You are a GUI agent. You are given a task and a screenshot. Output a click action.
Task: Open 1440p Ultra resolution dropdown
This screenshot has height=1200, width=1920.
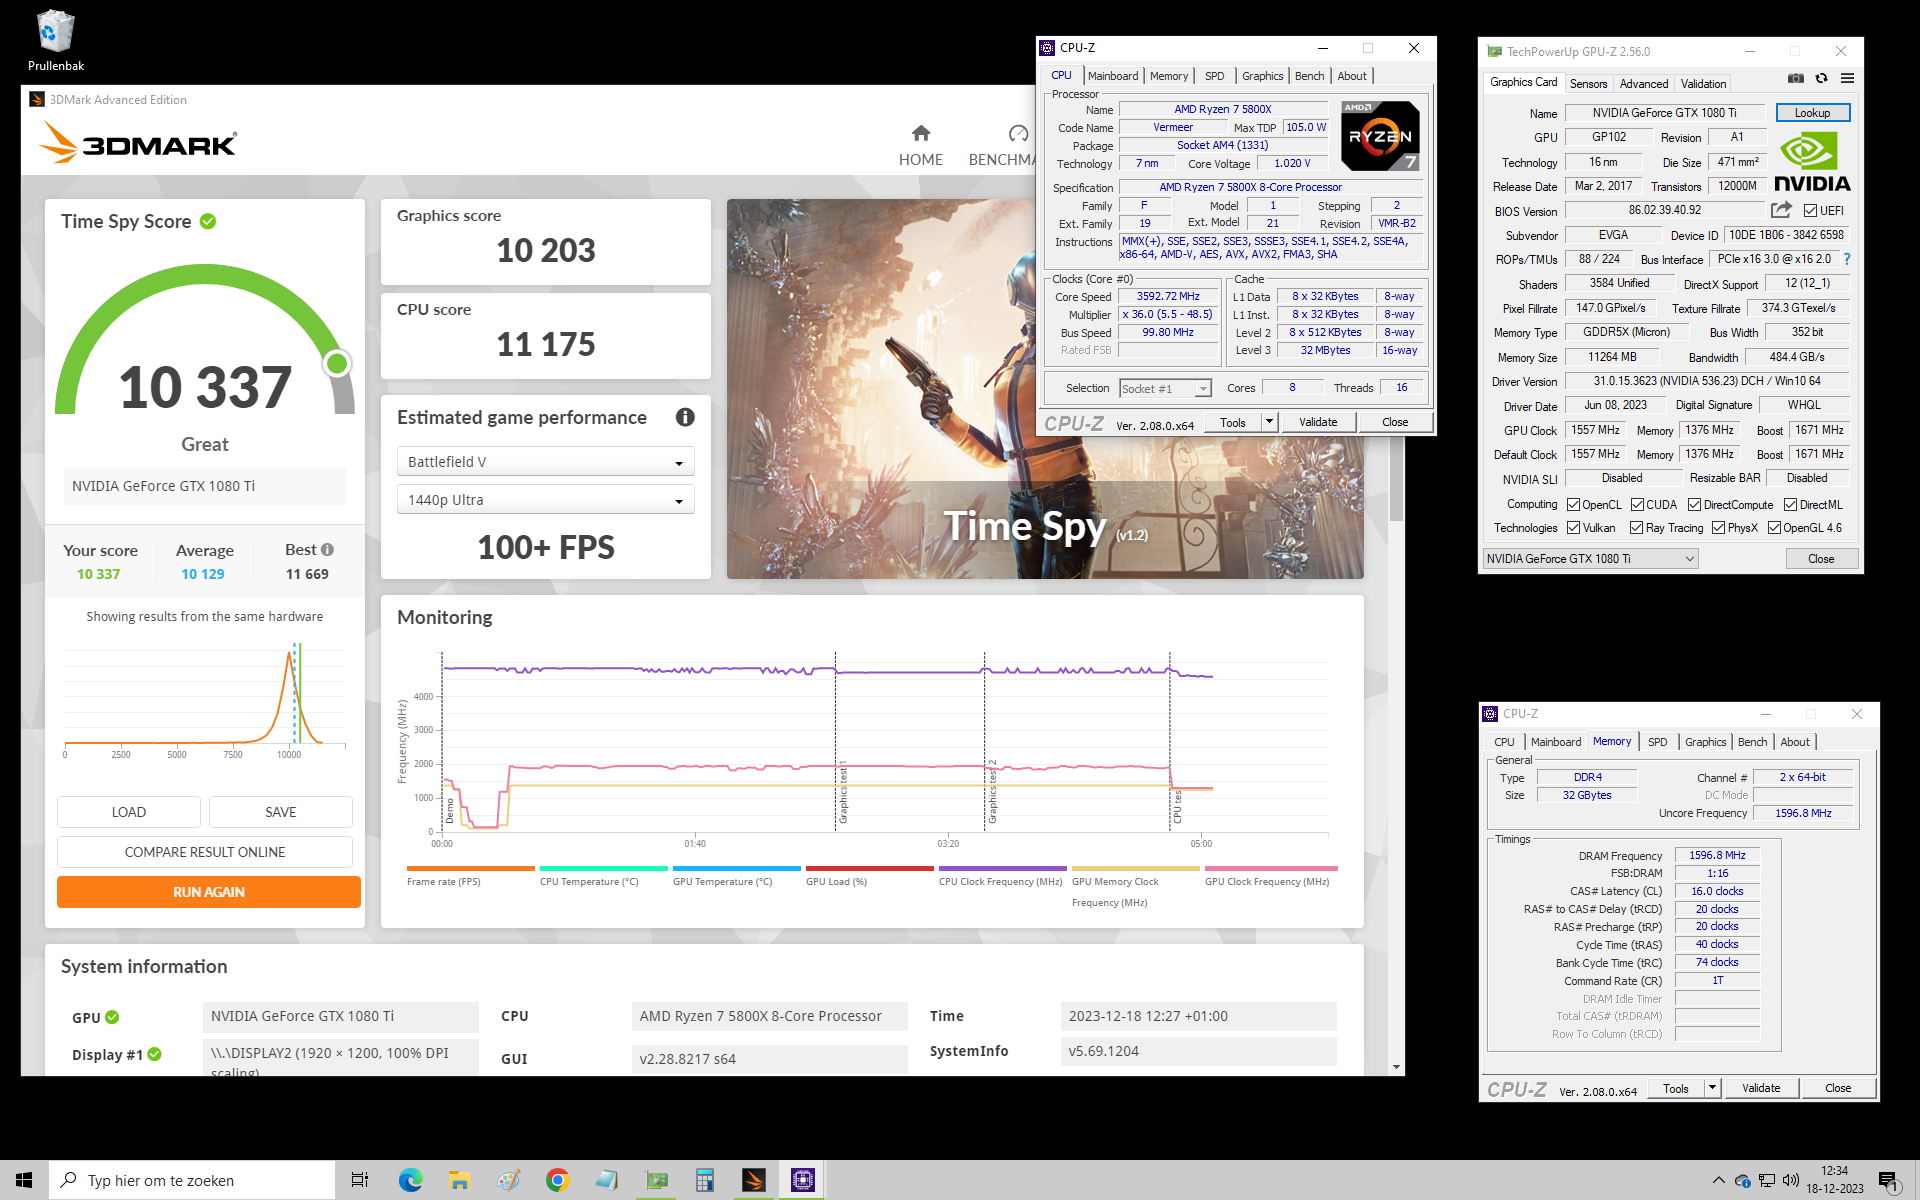point(546,500)
